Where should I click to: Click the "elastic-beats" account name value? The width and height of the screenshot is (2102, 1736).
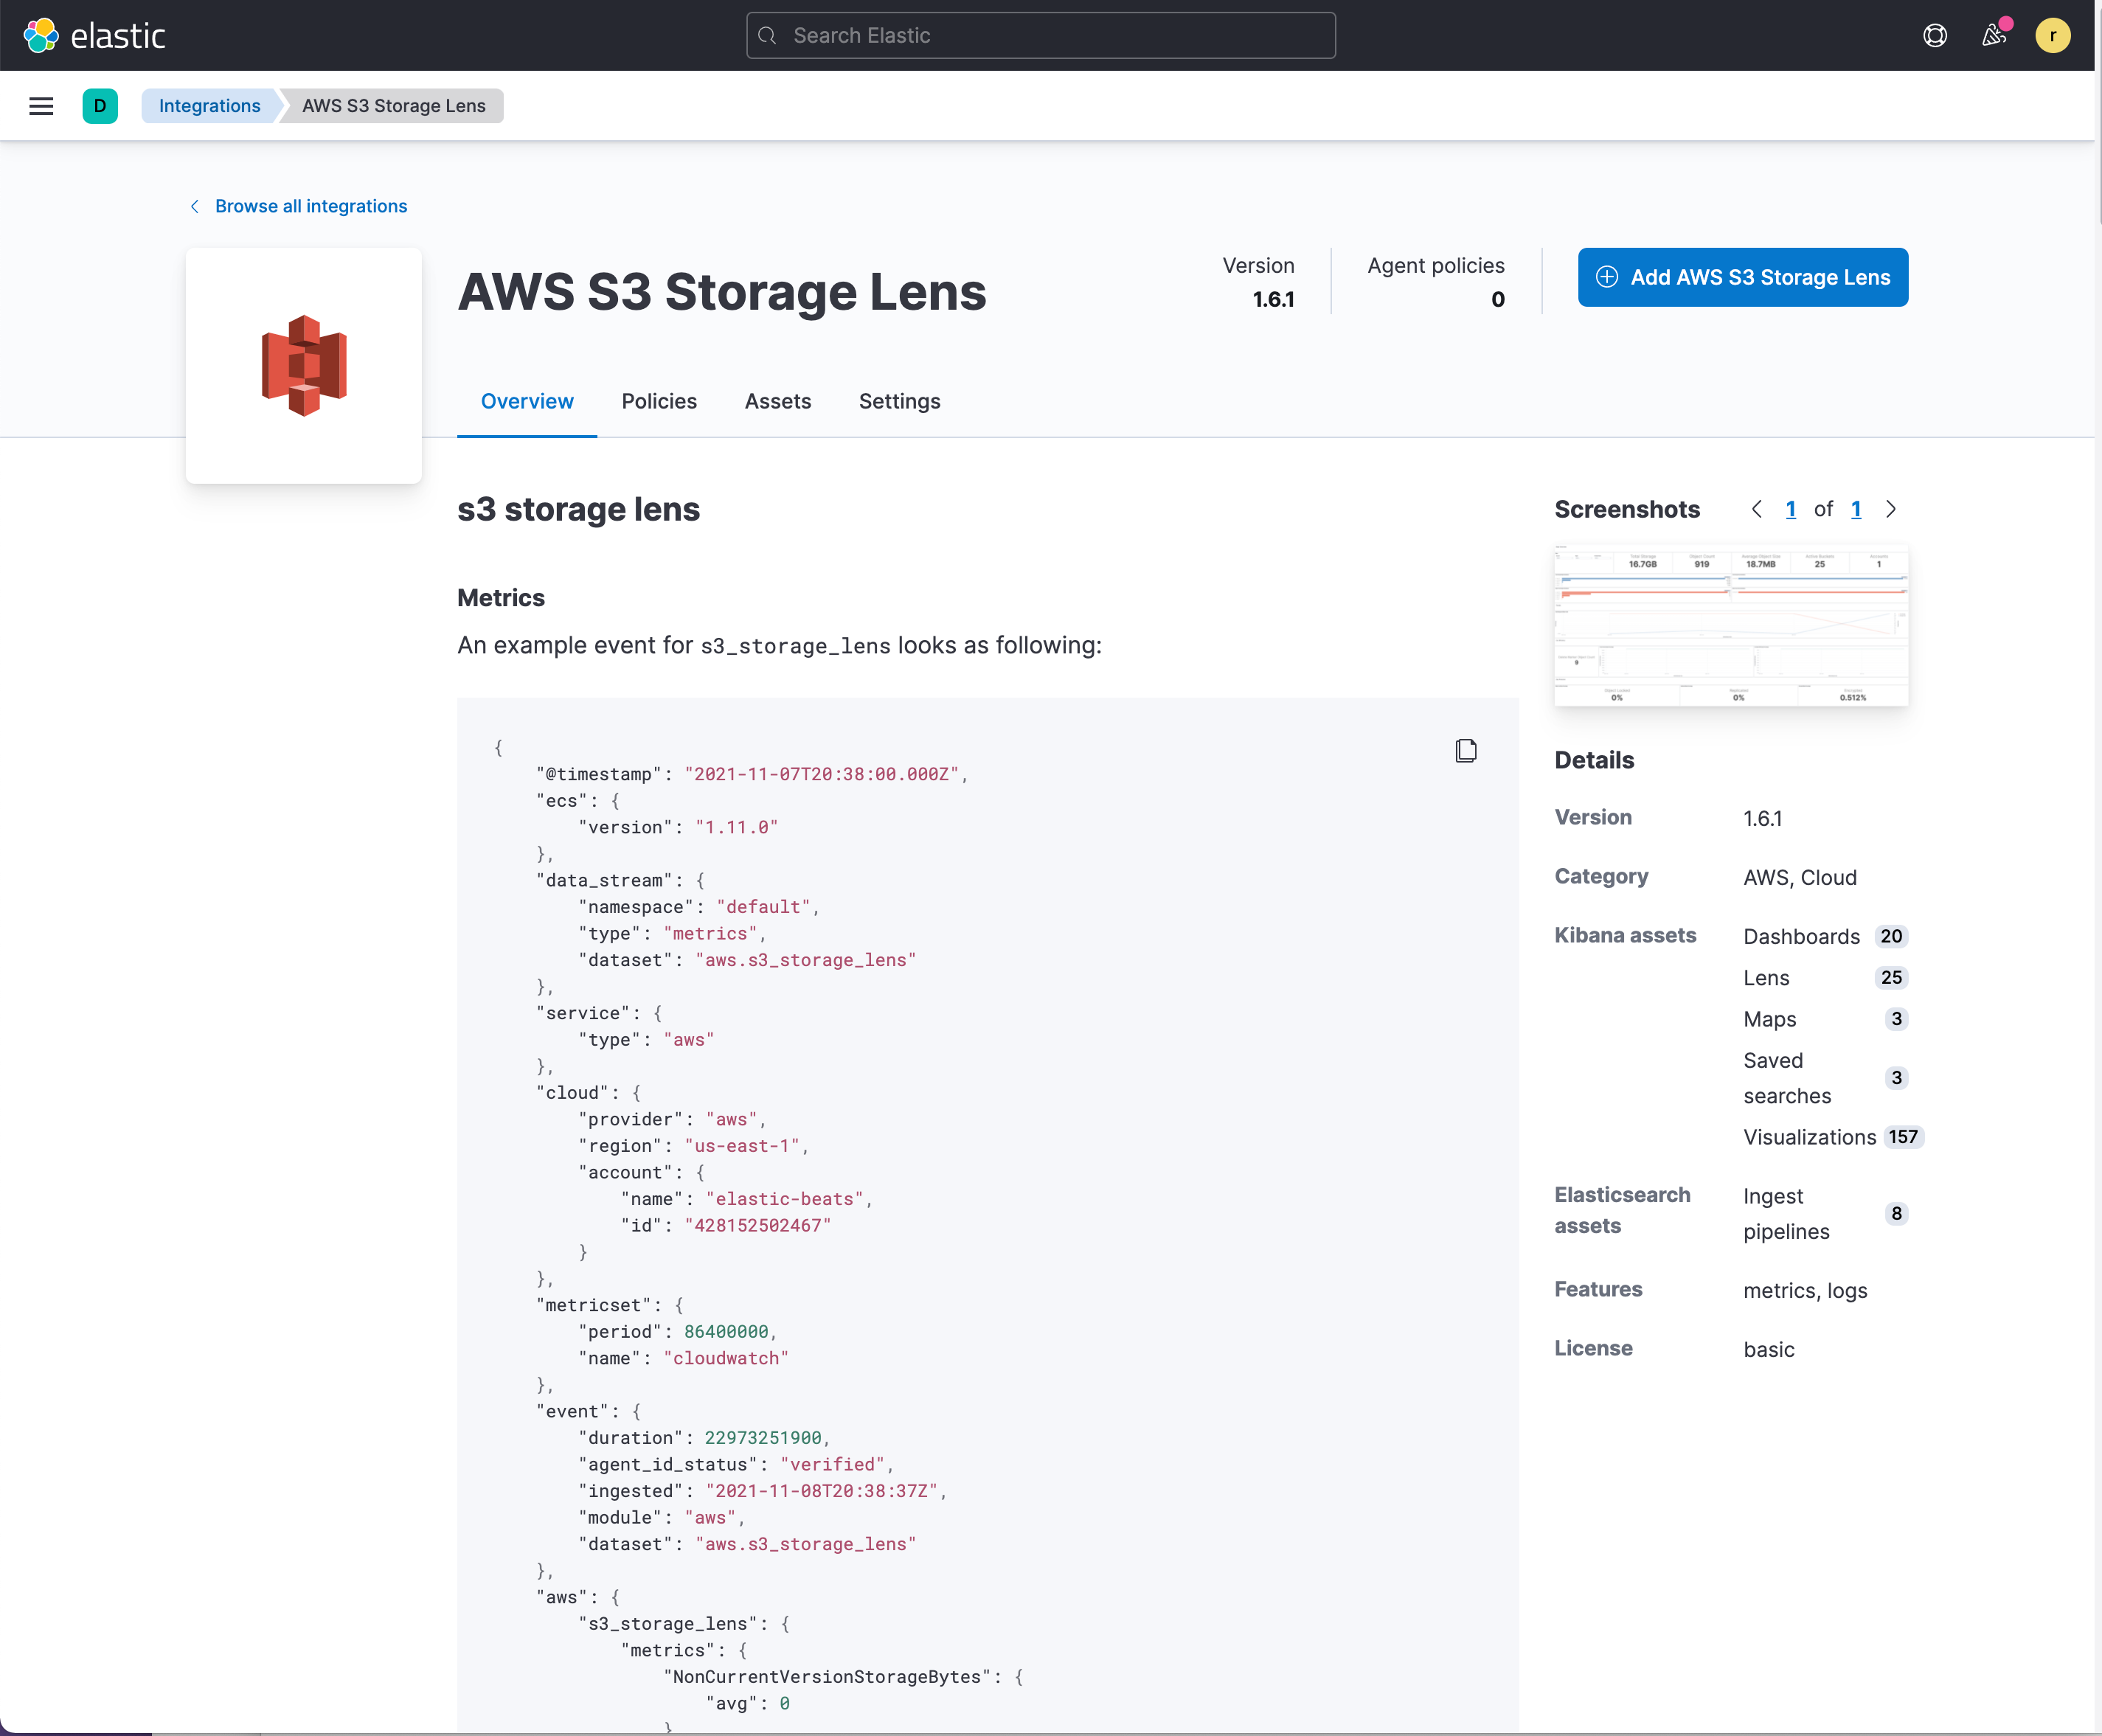pyautogui.click(x=785, y=1198)
